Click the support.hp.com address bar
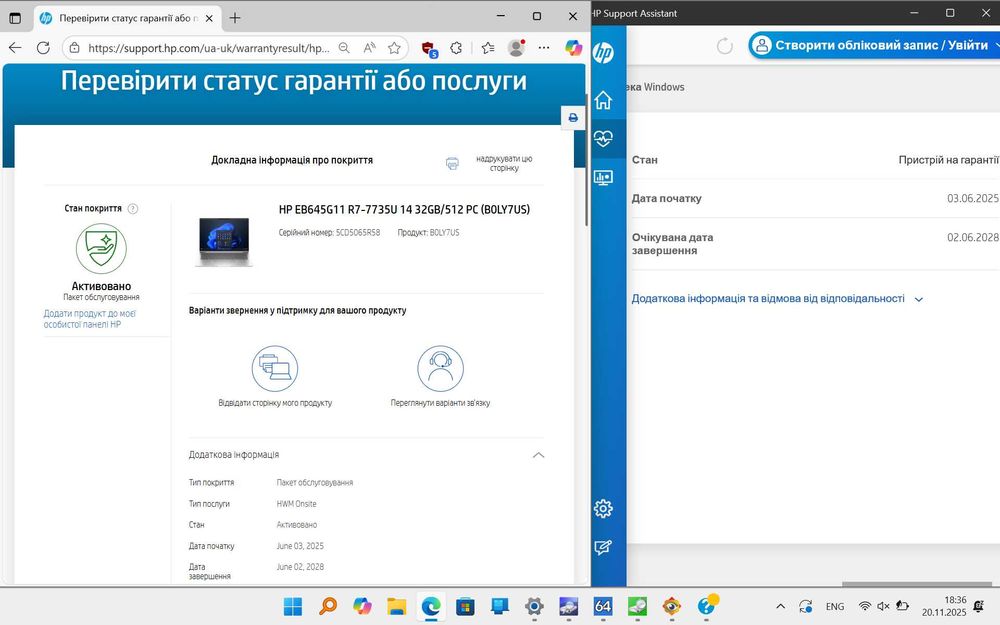Image resolution: width=1000 pixels, height=625 pixels. coord(209,48)
